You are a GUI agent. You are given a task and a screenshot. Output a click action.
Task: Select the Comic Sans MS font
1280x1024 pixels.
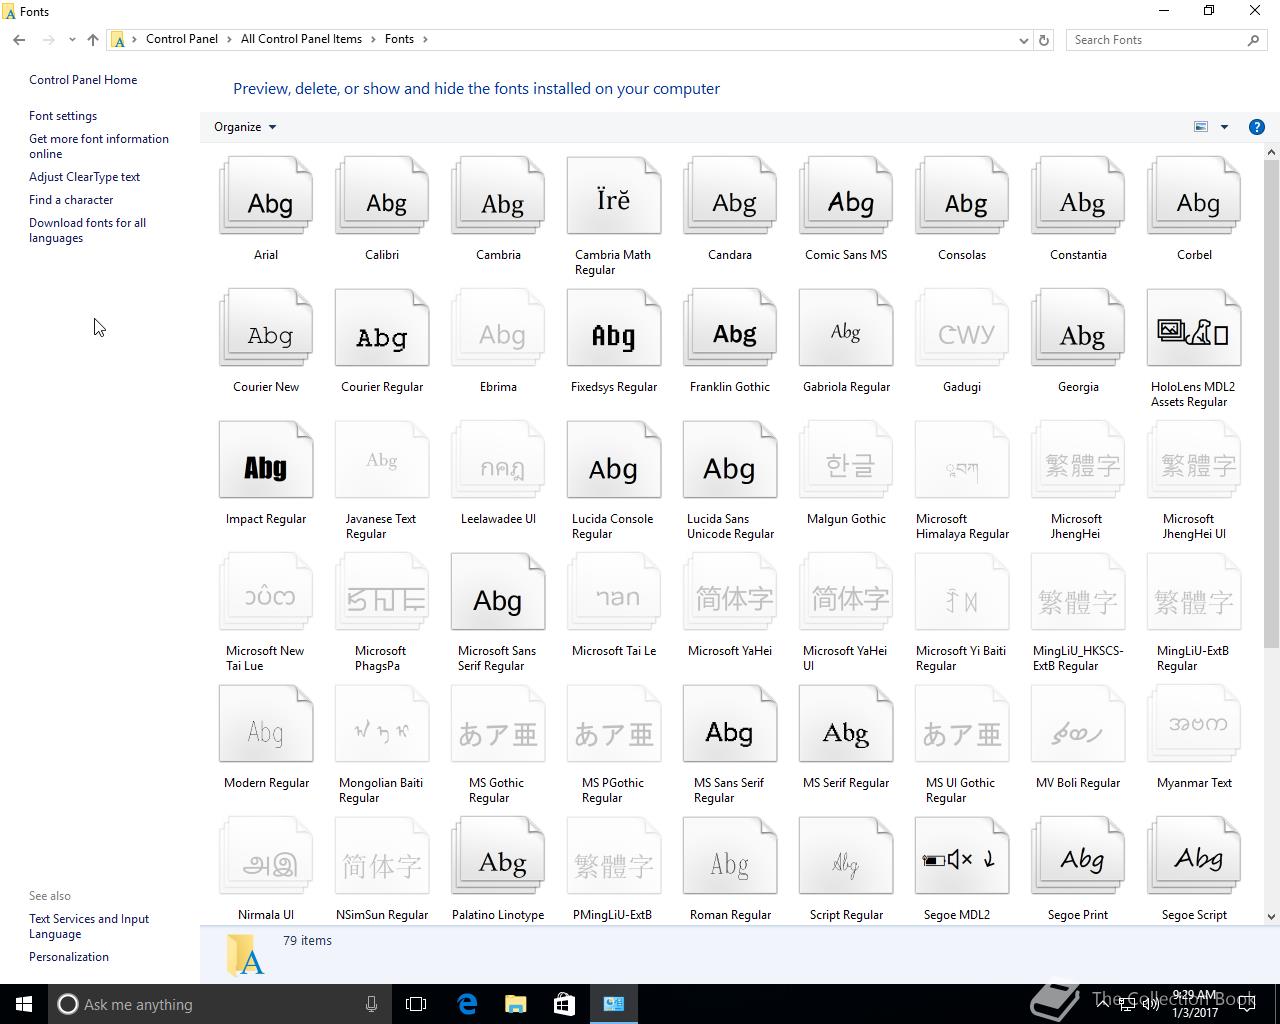click(x=846, y=196)
